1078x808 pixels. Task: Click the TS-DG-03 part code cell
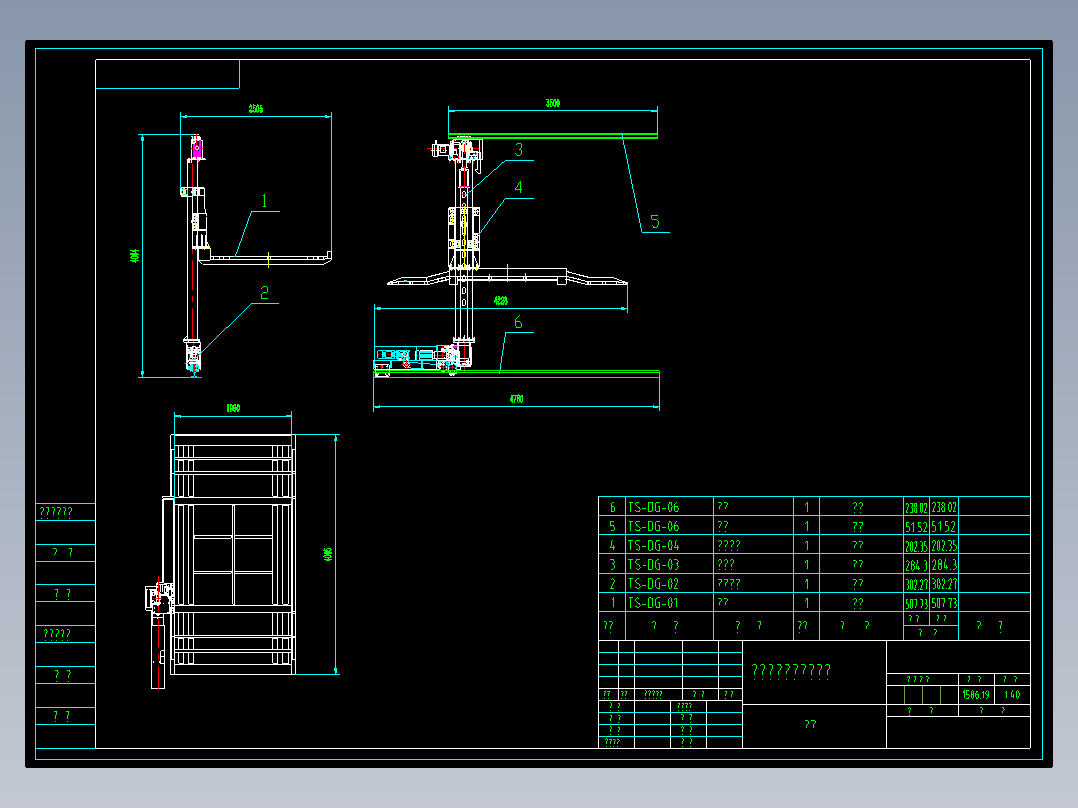coord(653,565)
